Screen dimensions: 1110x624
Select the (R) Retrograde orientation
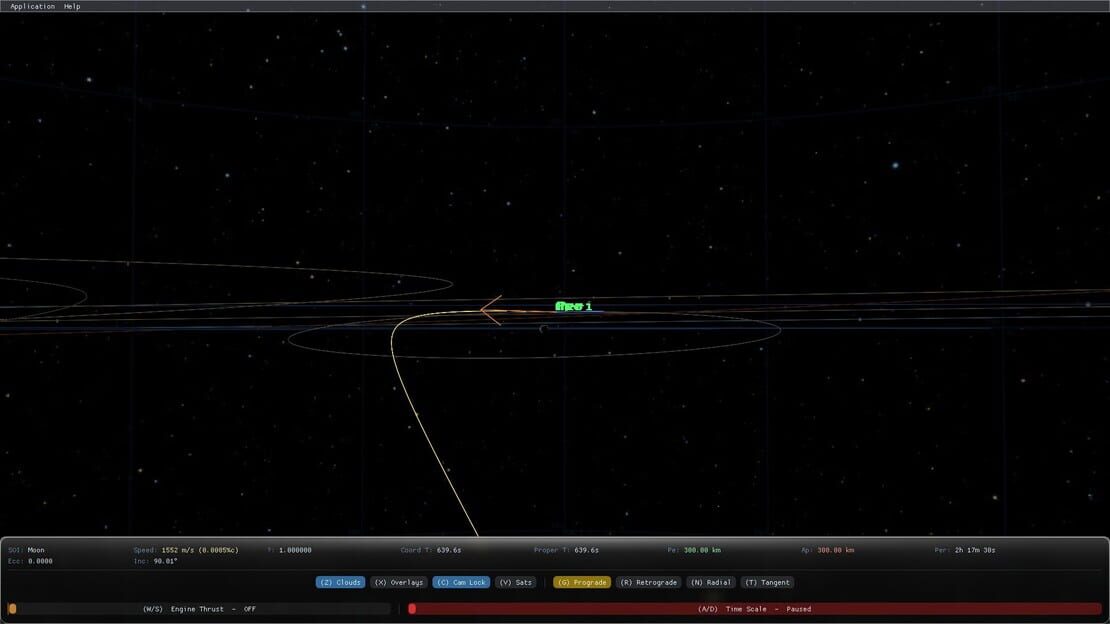point(648,582)
